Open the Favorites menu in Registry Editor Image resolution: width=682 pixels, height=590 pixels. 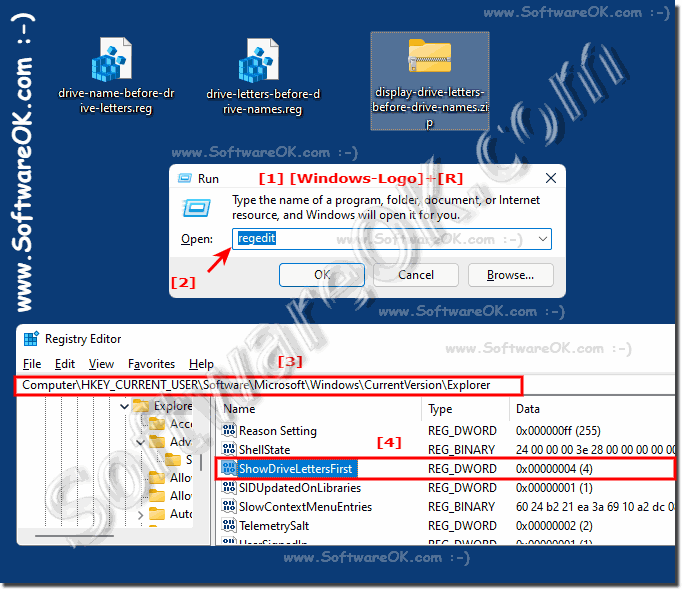pyautogui.click(x=151, y=364)
